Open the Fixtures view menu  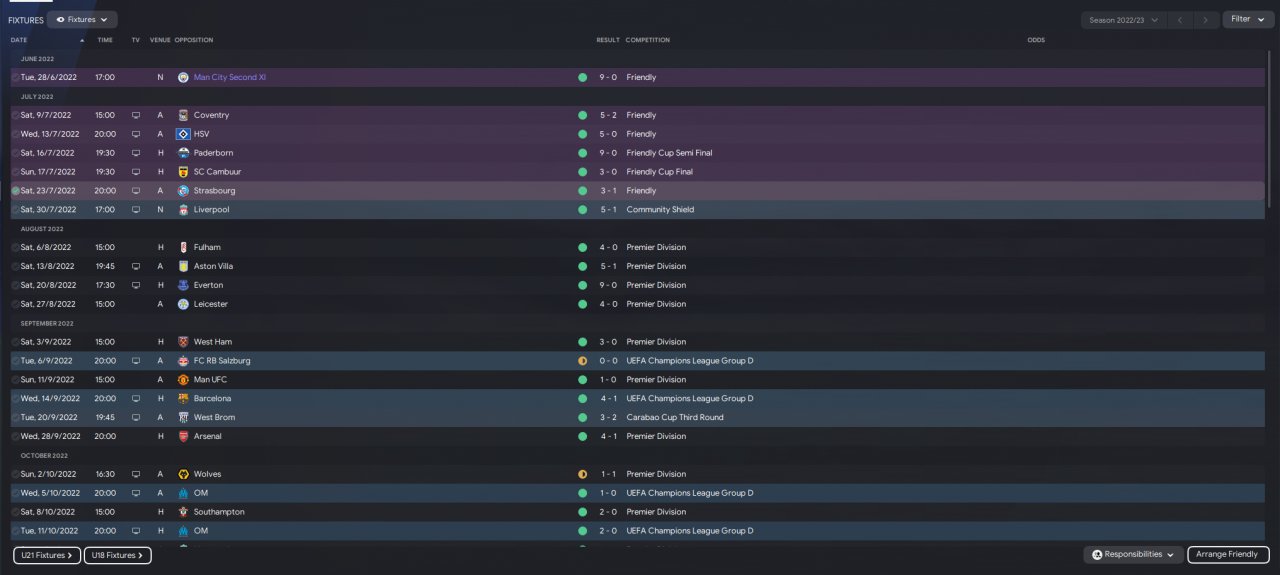pyautogui.click(x=82, y=19)
